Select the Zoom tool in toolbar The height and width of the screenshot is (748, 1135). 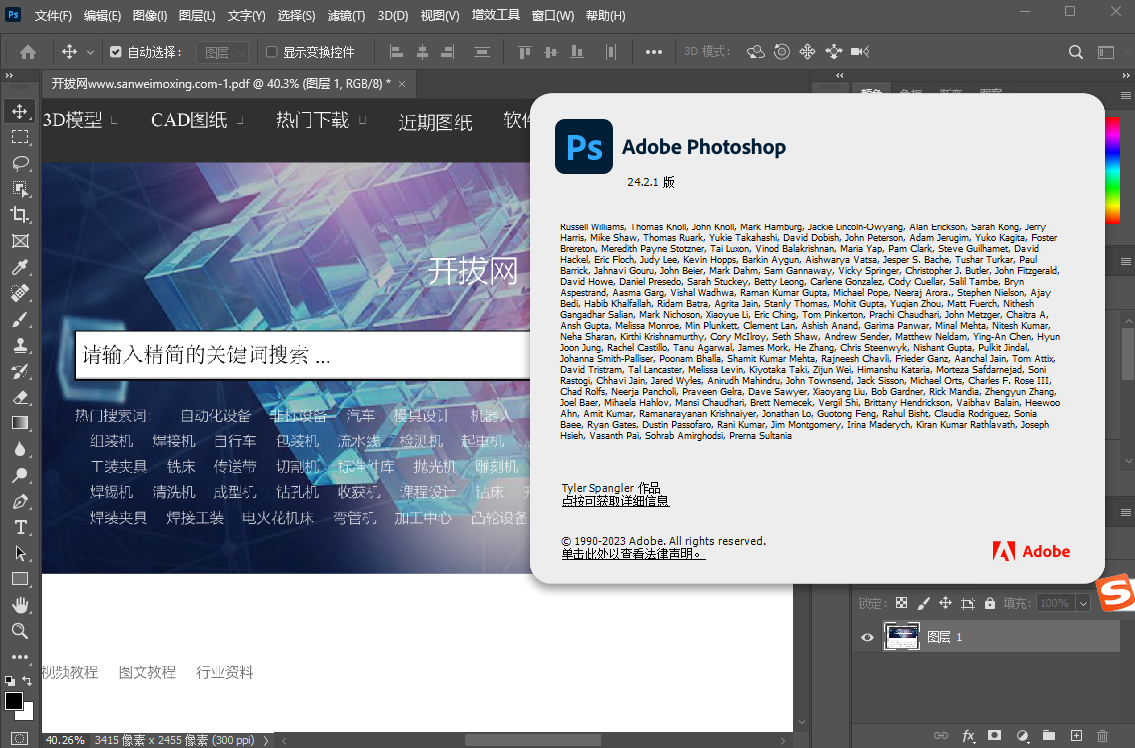20,631
